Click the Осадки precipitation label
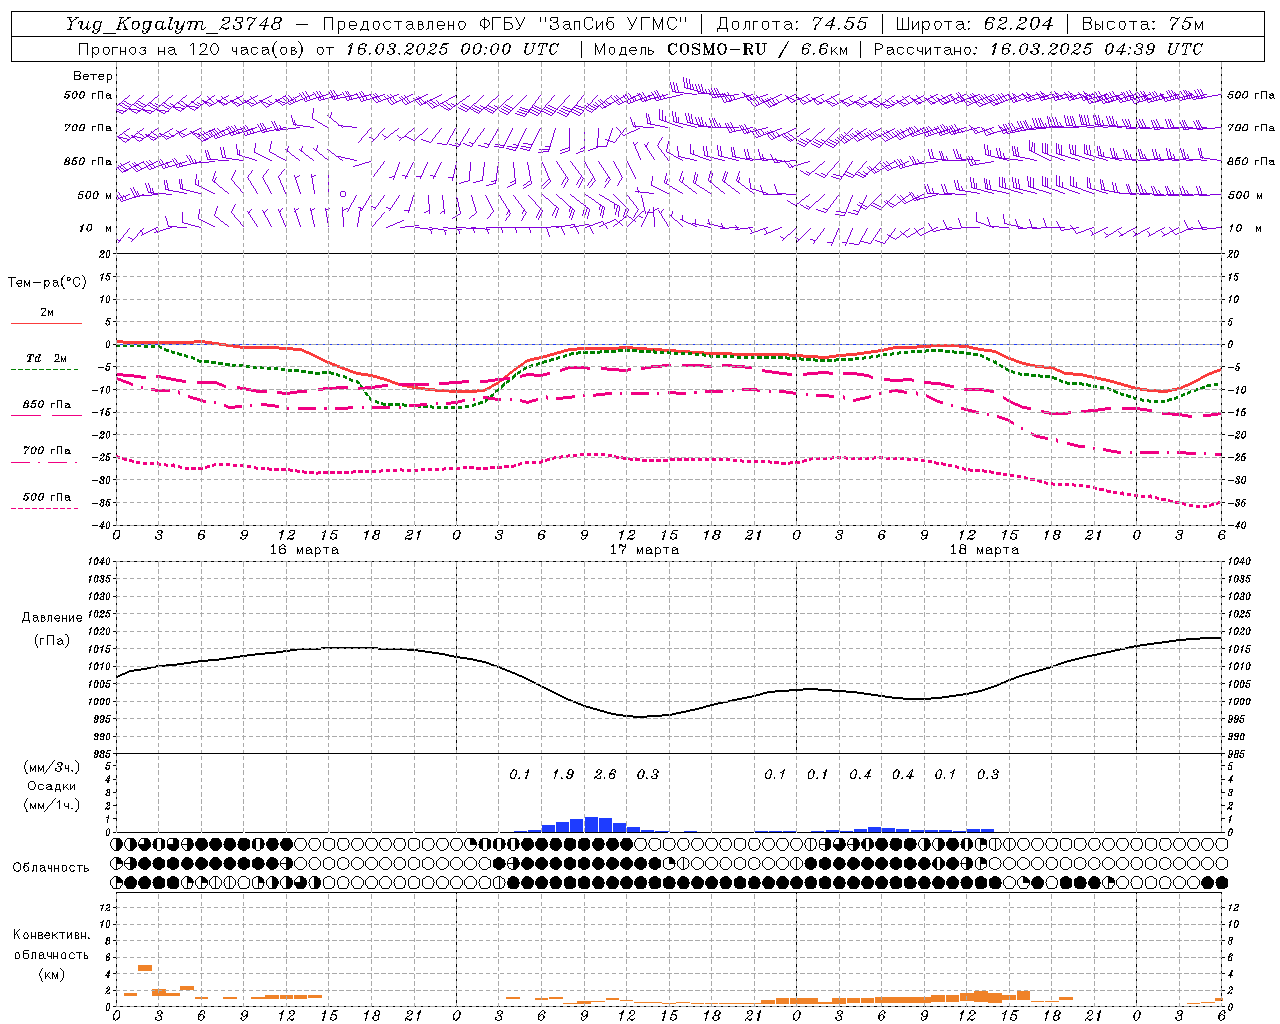Viewport: 1280px width, 1024px height. 51,786
